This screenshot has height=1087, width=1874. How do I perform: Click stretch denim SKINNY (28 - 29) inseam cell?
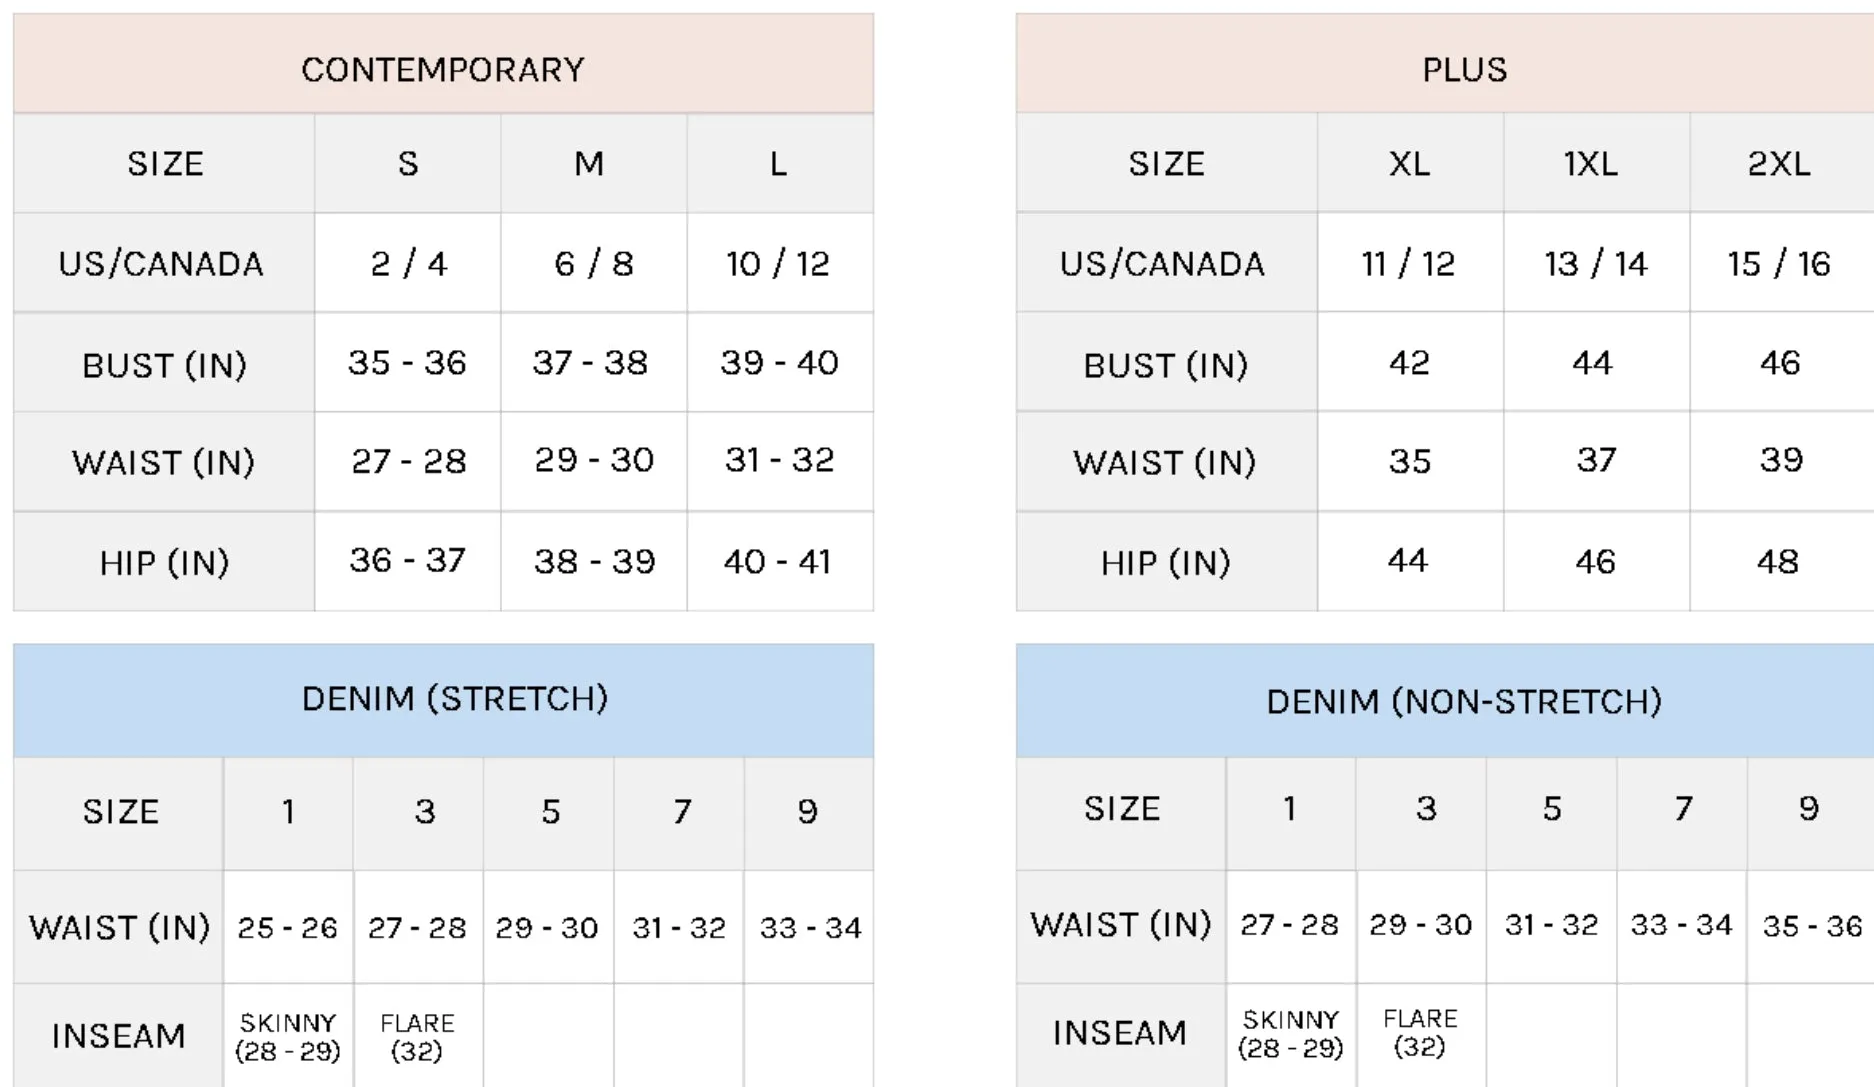[288, 1036]
